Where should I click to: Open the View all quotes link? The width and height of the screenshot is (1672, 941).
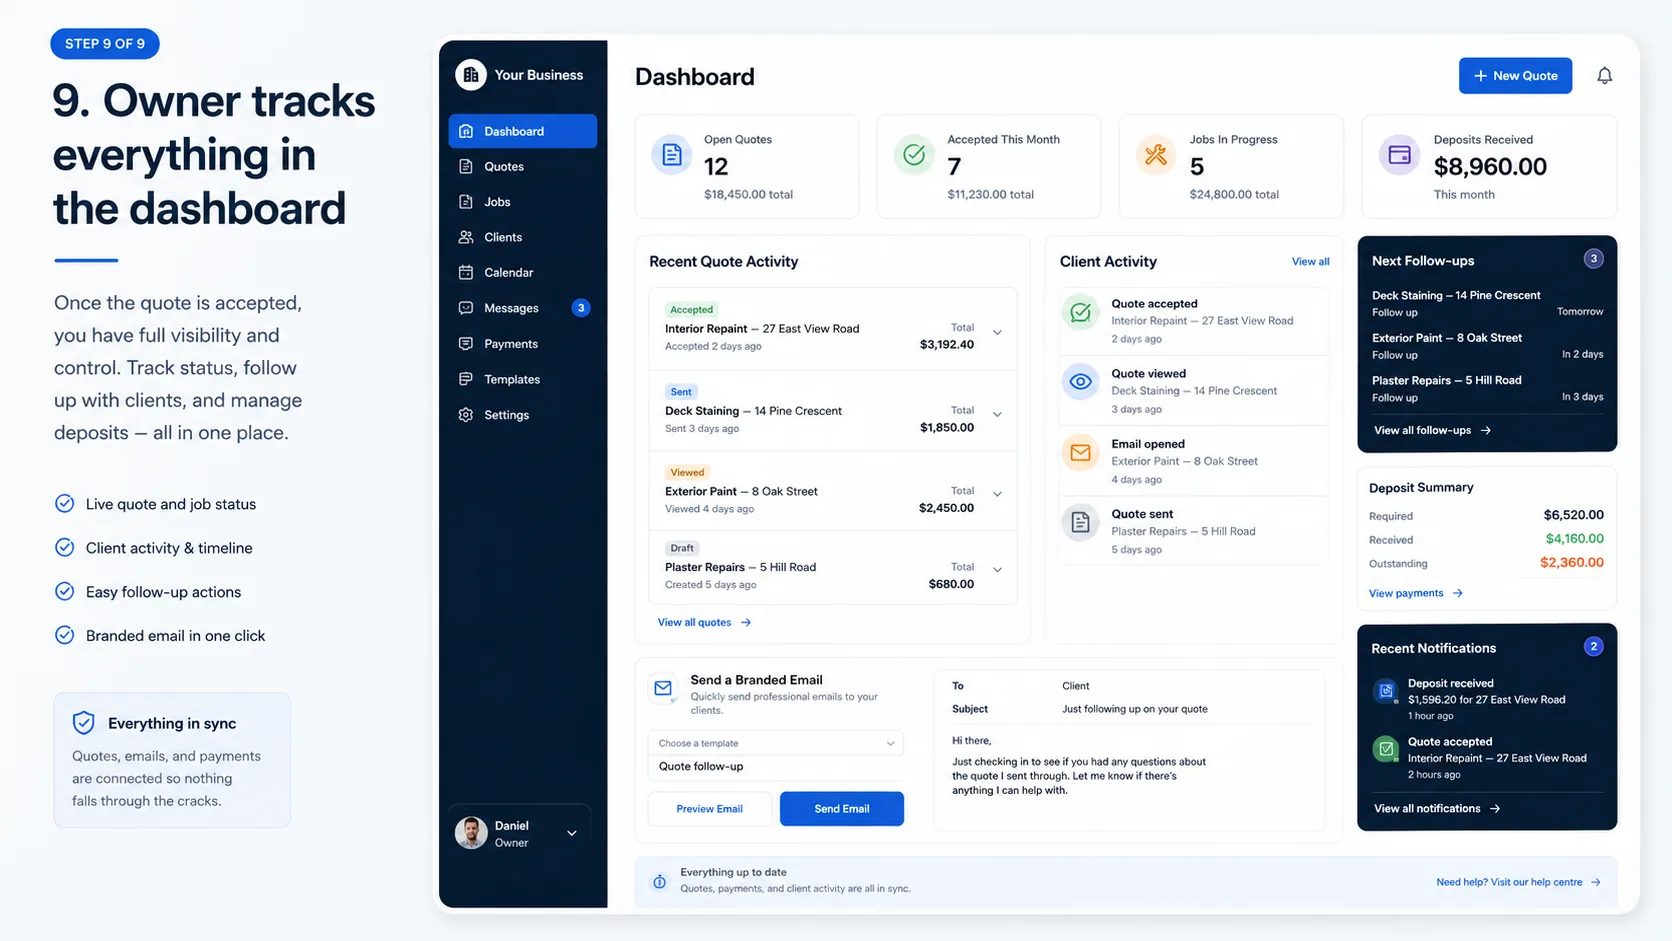[704, 622]
